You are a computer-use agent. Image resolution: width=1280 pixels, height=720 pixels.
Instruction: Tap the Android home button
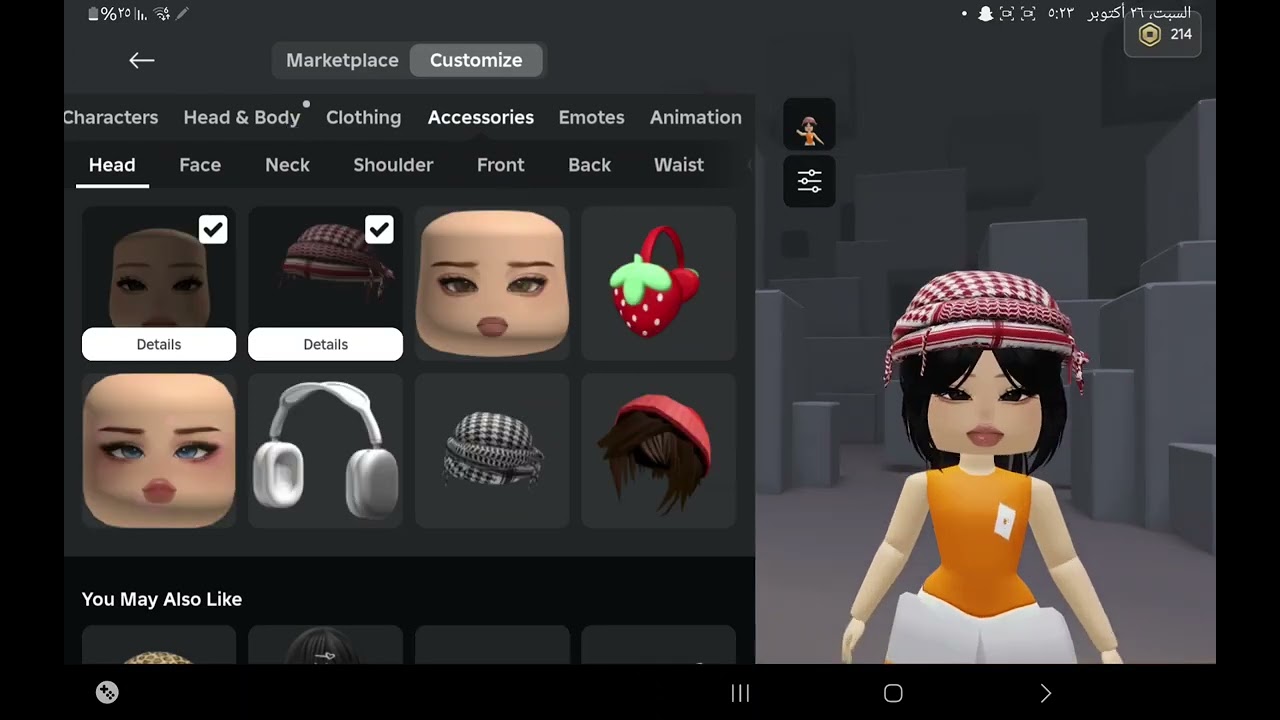click(x=893, y=693)
